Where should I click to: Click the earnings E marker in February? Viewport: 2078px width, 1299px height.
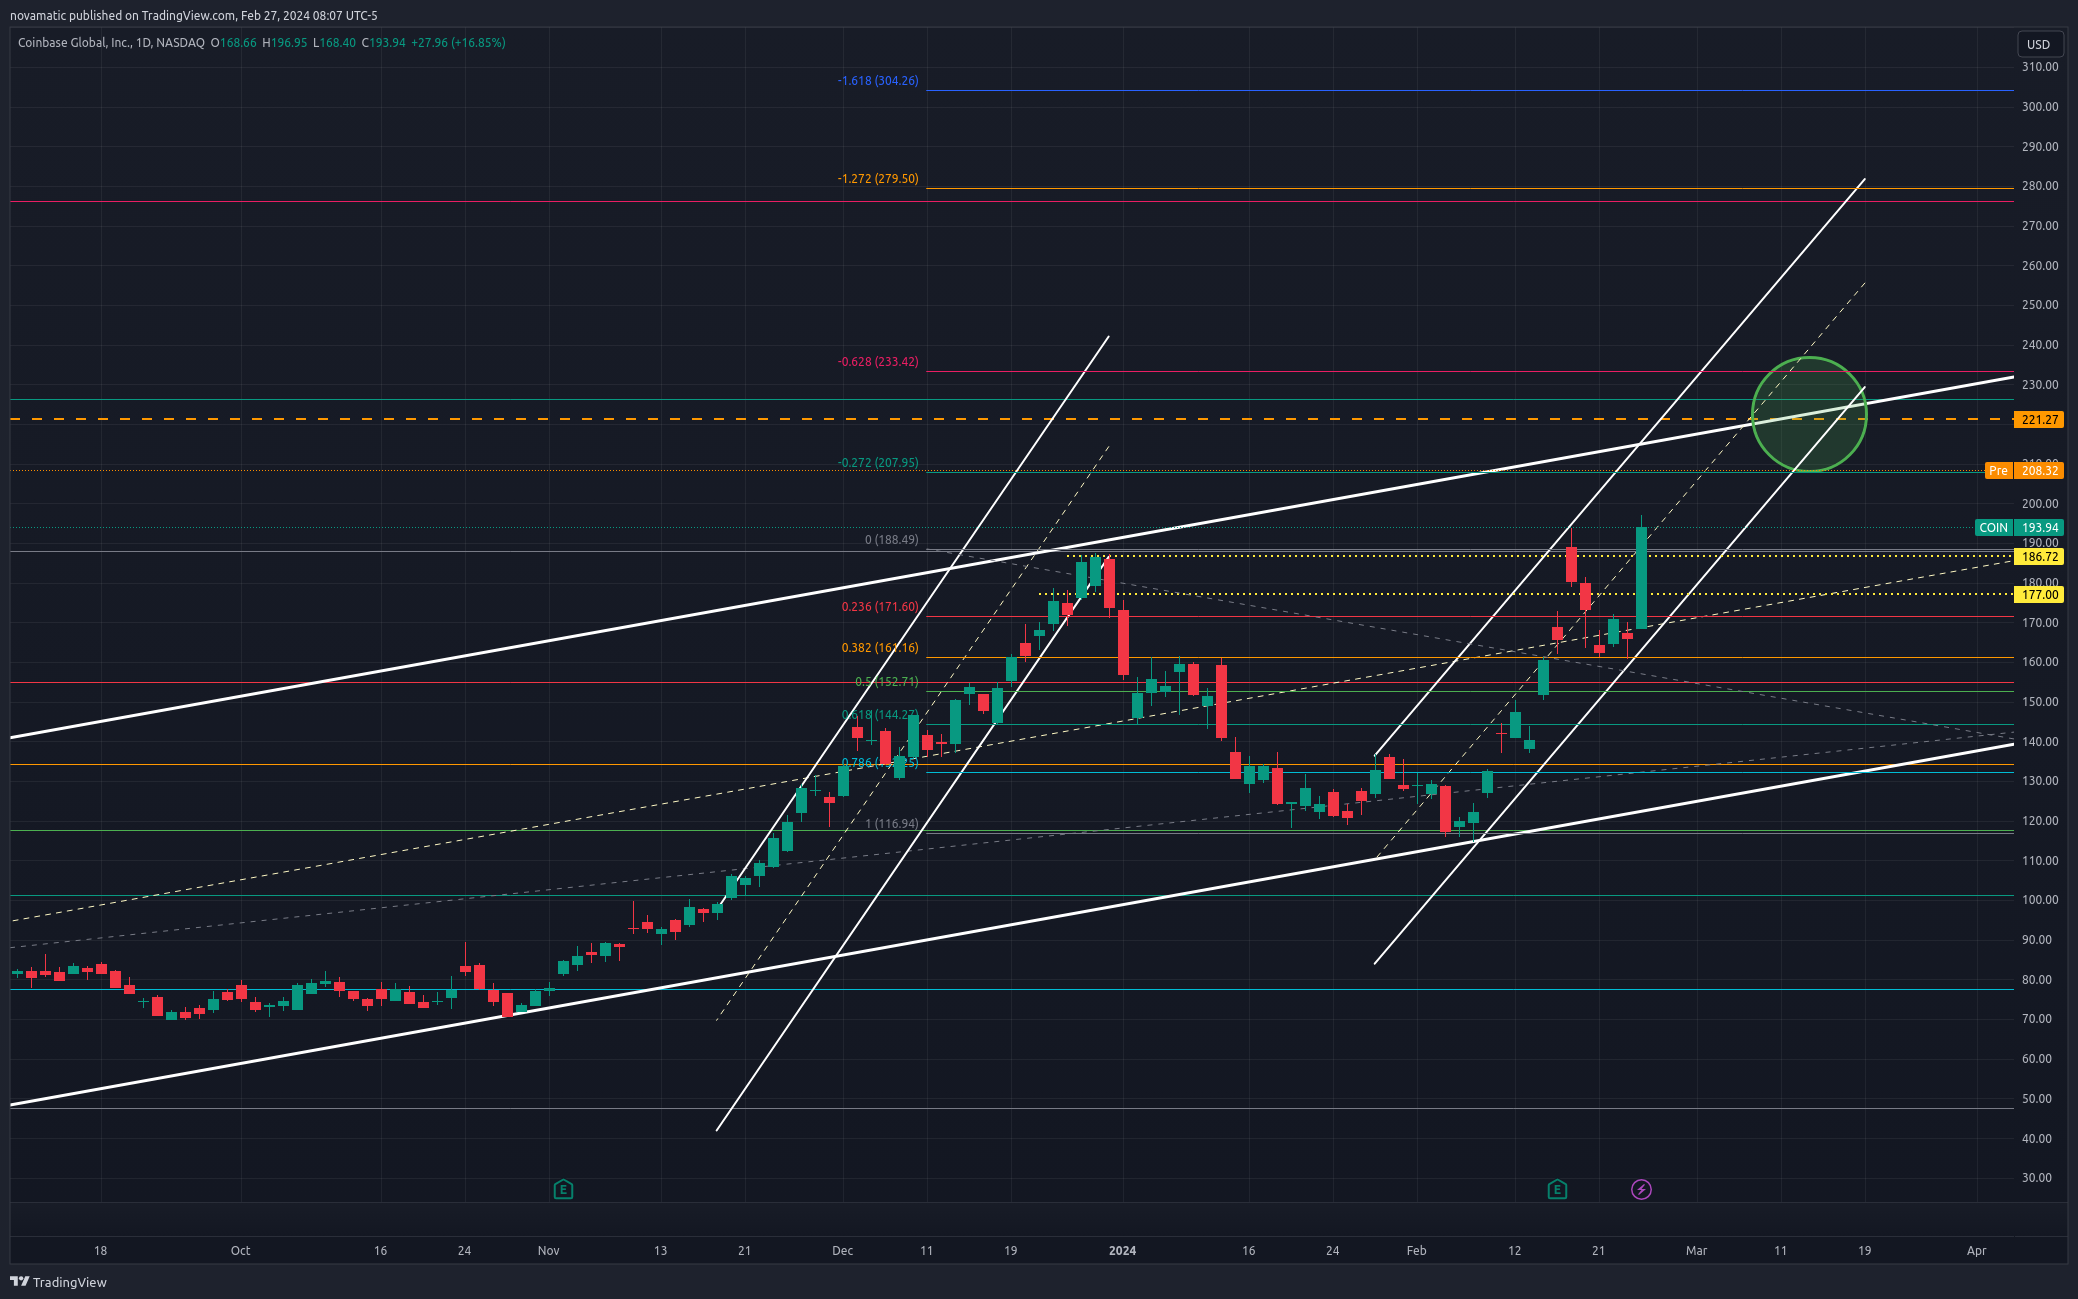[x=1557, y=1189]
